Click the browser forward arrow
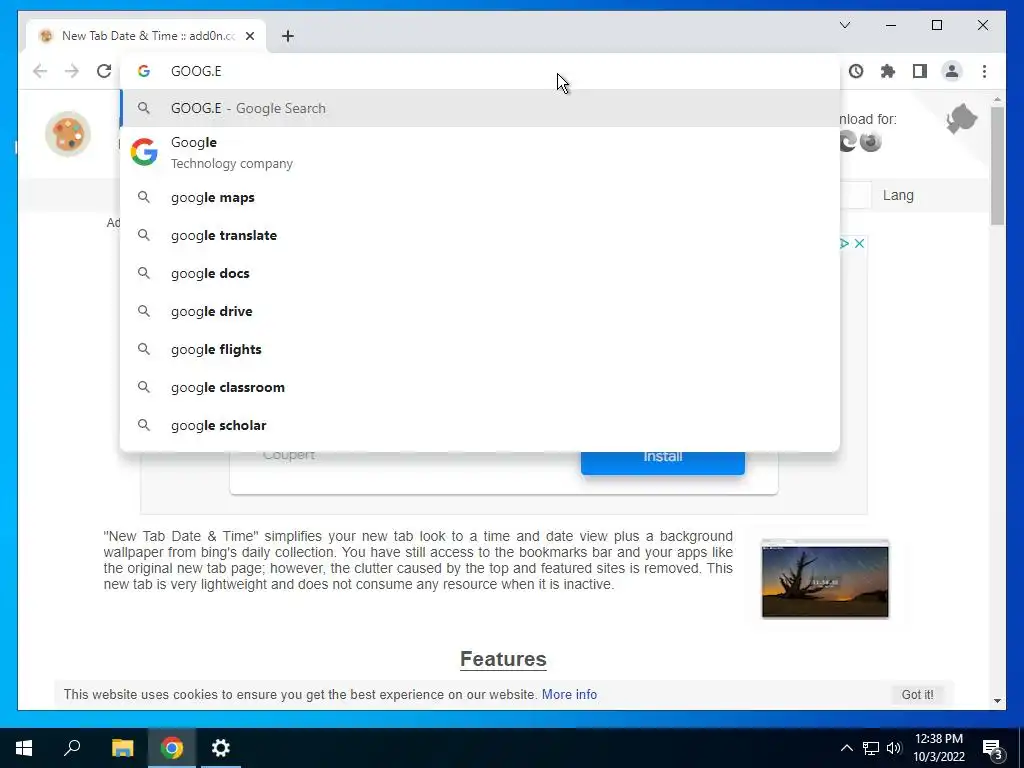 [x=72, y=71]
